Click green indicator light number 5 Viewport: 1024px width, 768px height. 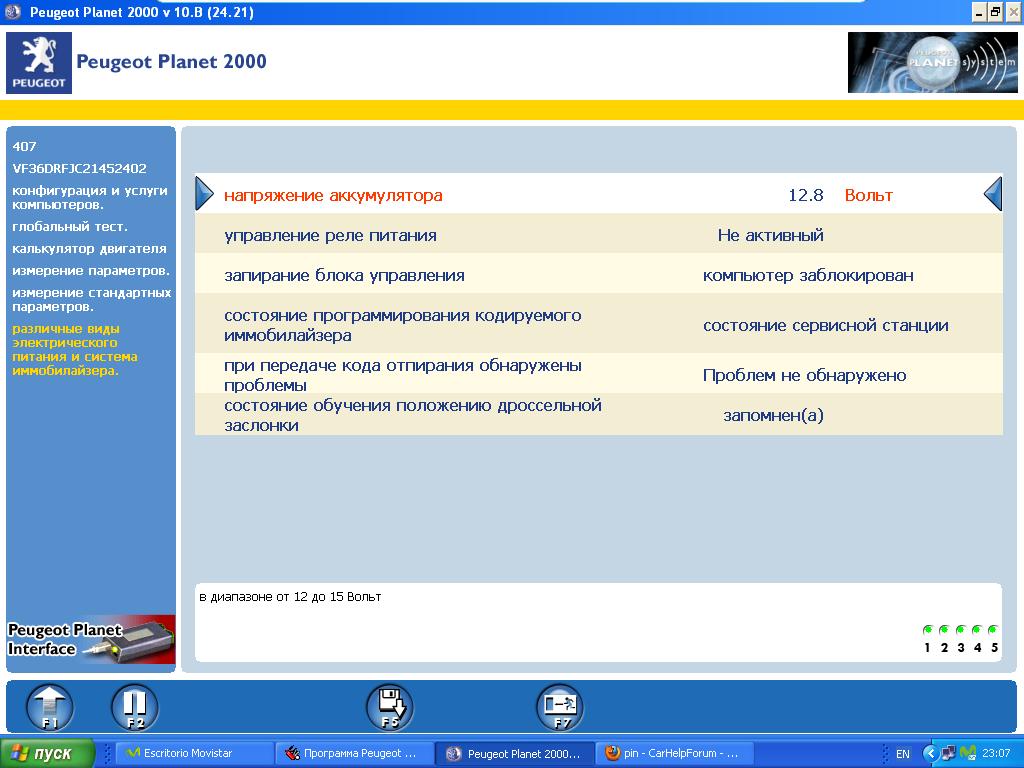click(993, 630)
